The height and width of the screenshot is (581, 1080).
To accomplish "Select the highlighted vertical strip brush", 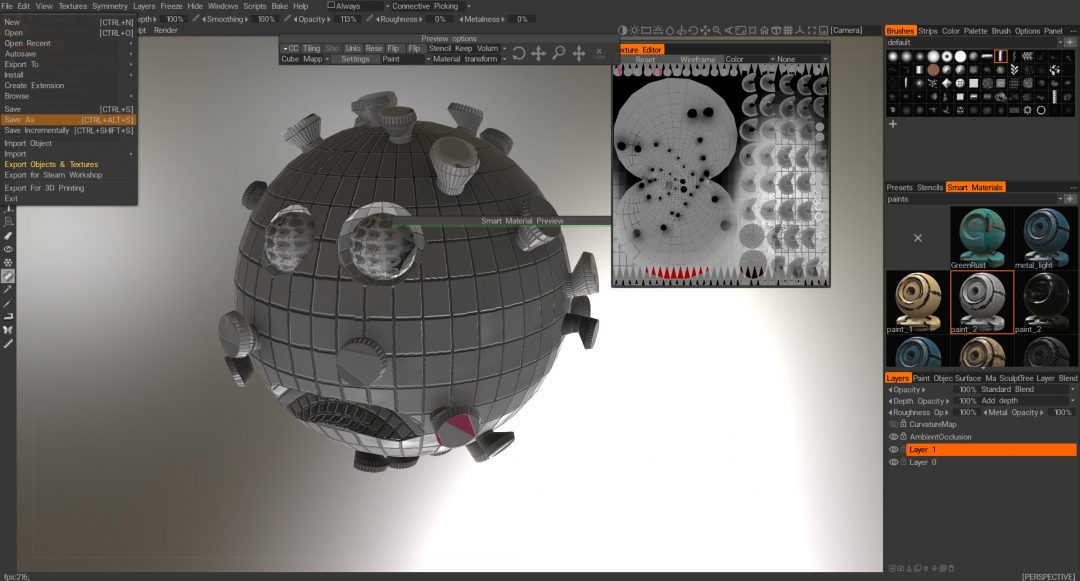I will click(x=1001, y=56).
